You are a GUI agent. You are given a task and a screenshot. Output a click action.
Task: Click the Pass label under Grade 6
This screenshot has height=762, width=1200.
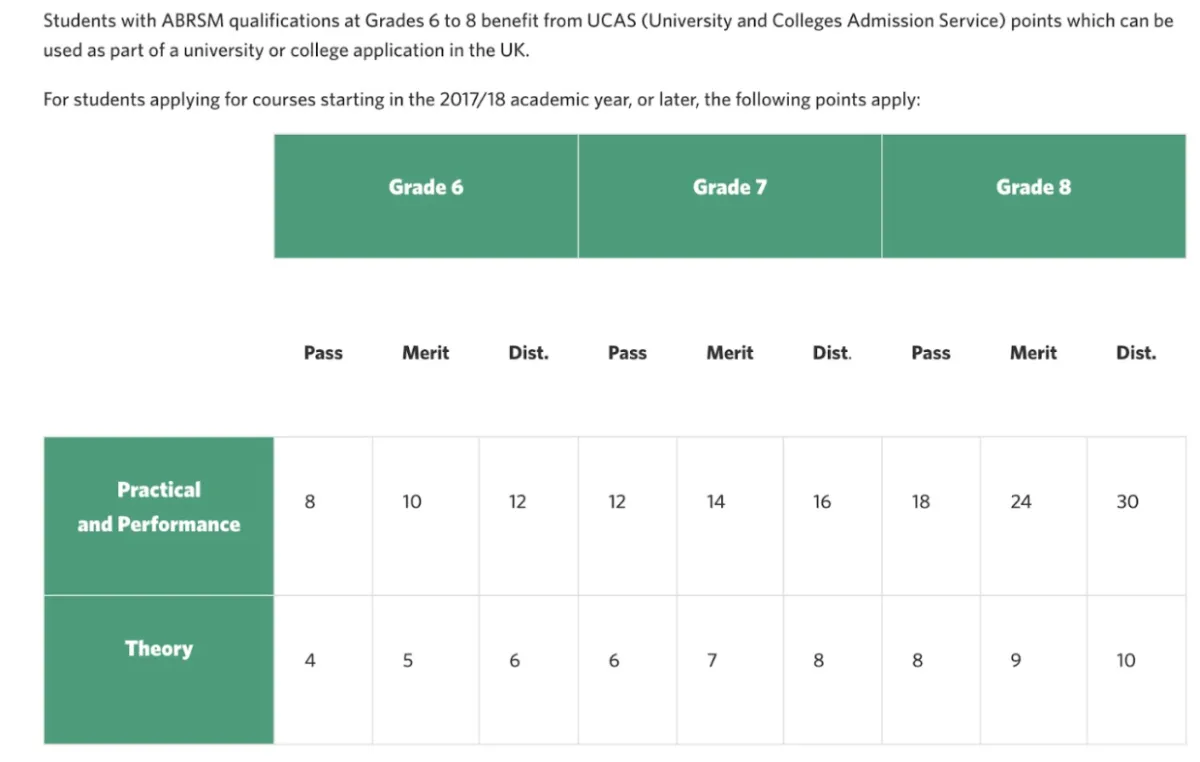(x=323, y=353)
